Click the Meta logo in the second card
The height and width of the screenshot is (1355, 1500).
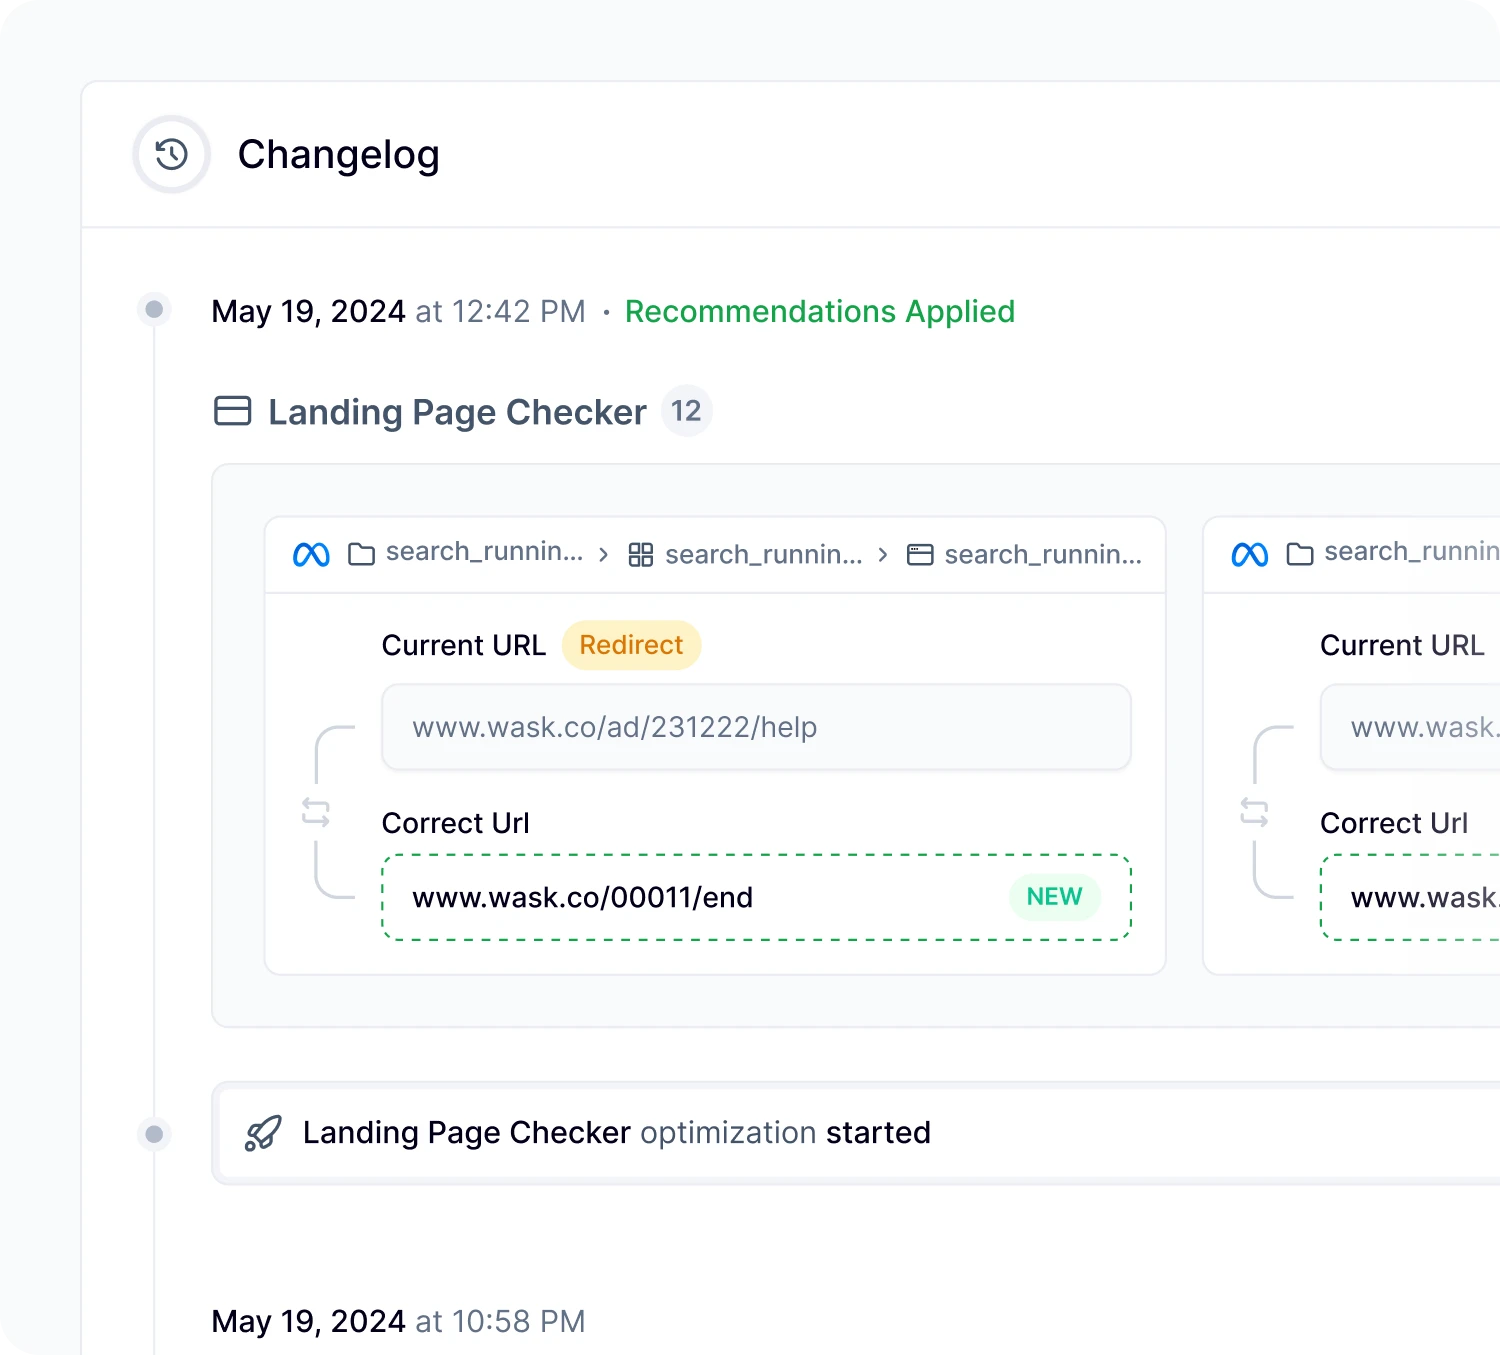pyautogui.click(x=1249, y=554)
